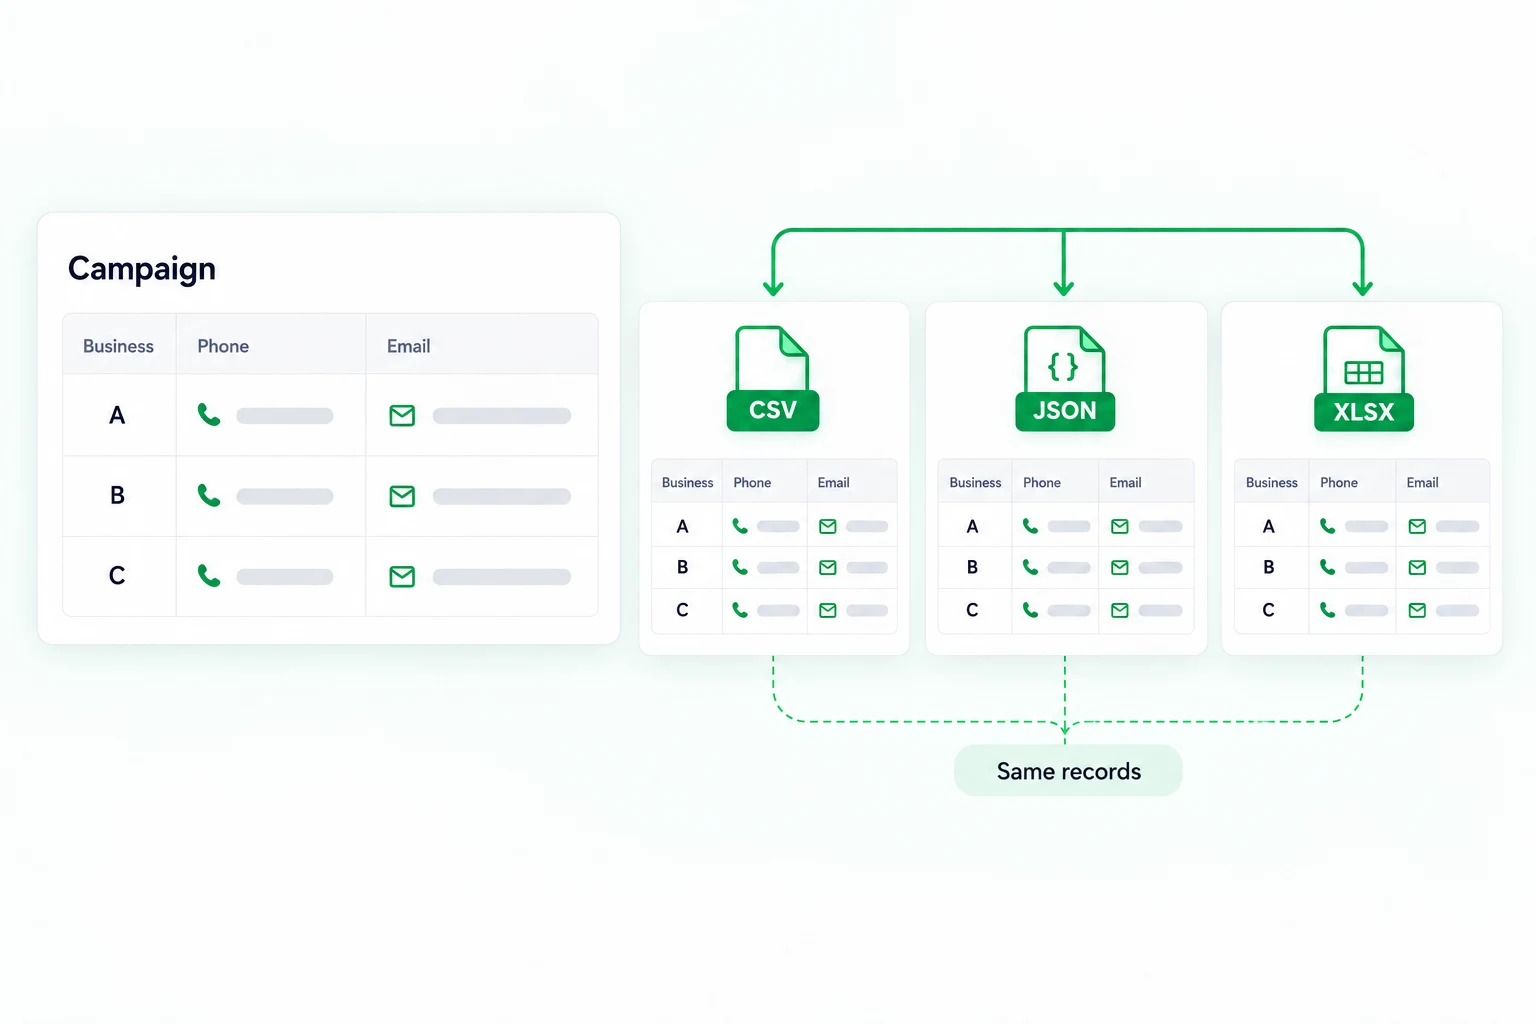The width and height of the screenshot is (1536, 1024).
Task: Click the phone icon in CSV table row A
Action: click(740, 526)
